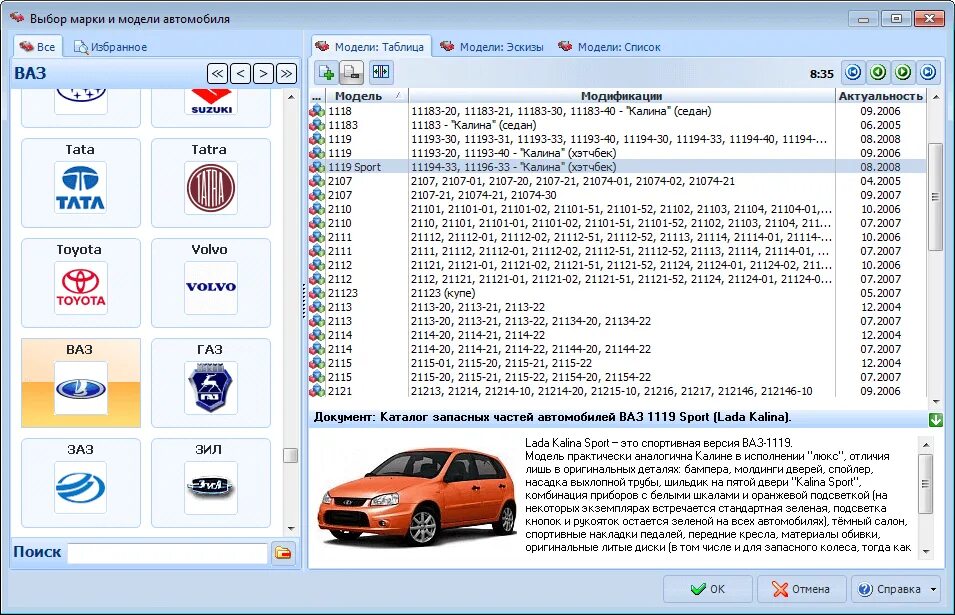Open the print icon in the models toolbar
This screenshot has width=955, height=615.
[350, 73]
